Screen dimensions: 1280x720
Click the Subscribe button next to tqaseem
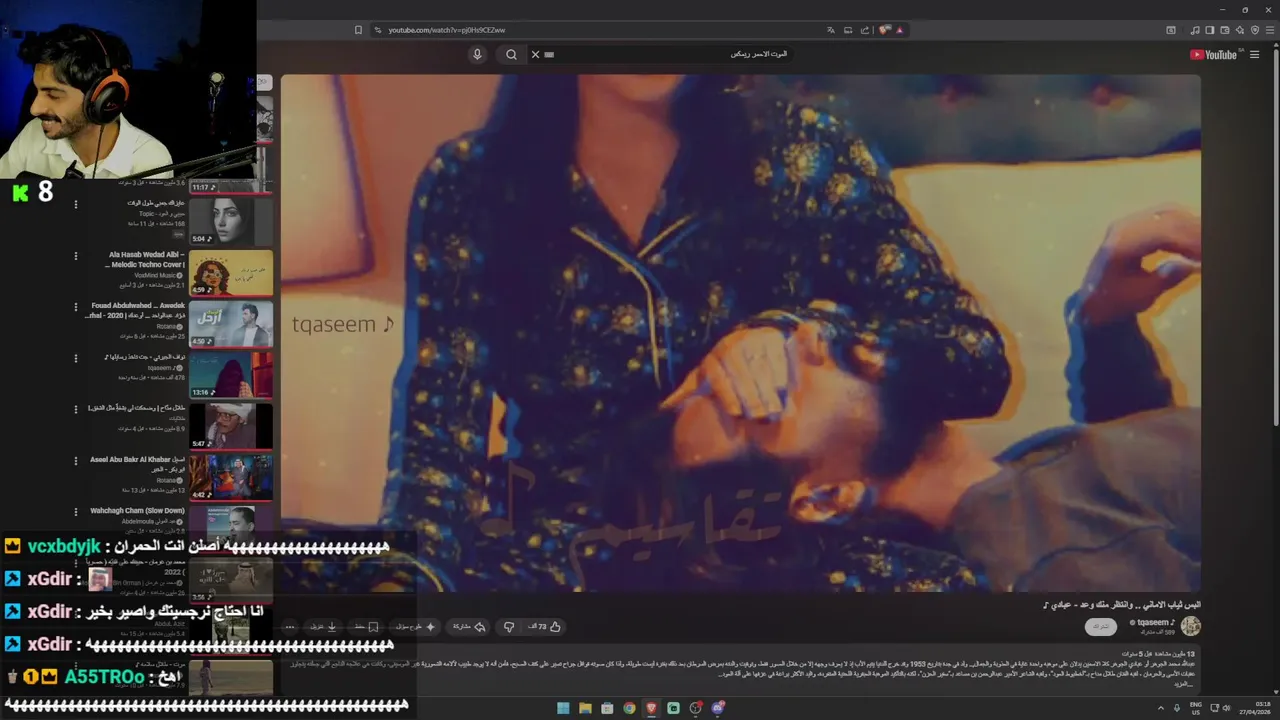(x=1101, y=627)
